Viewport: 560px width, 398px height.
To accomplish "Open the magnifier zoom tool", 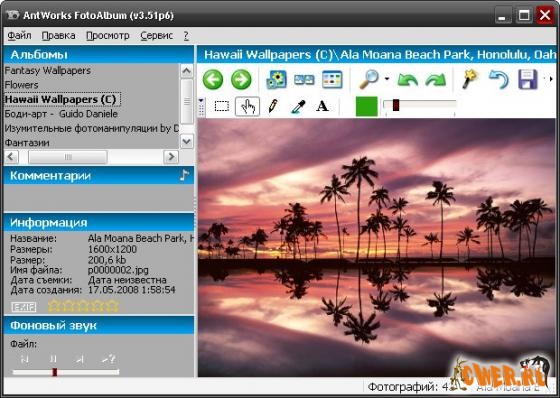I will point(369,79).
